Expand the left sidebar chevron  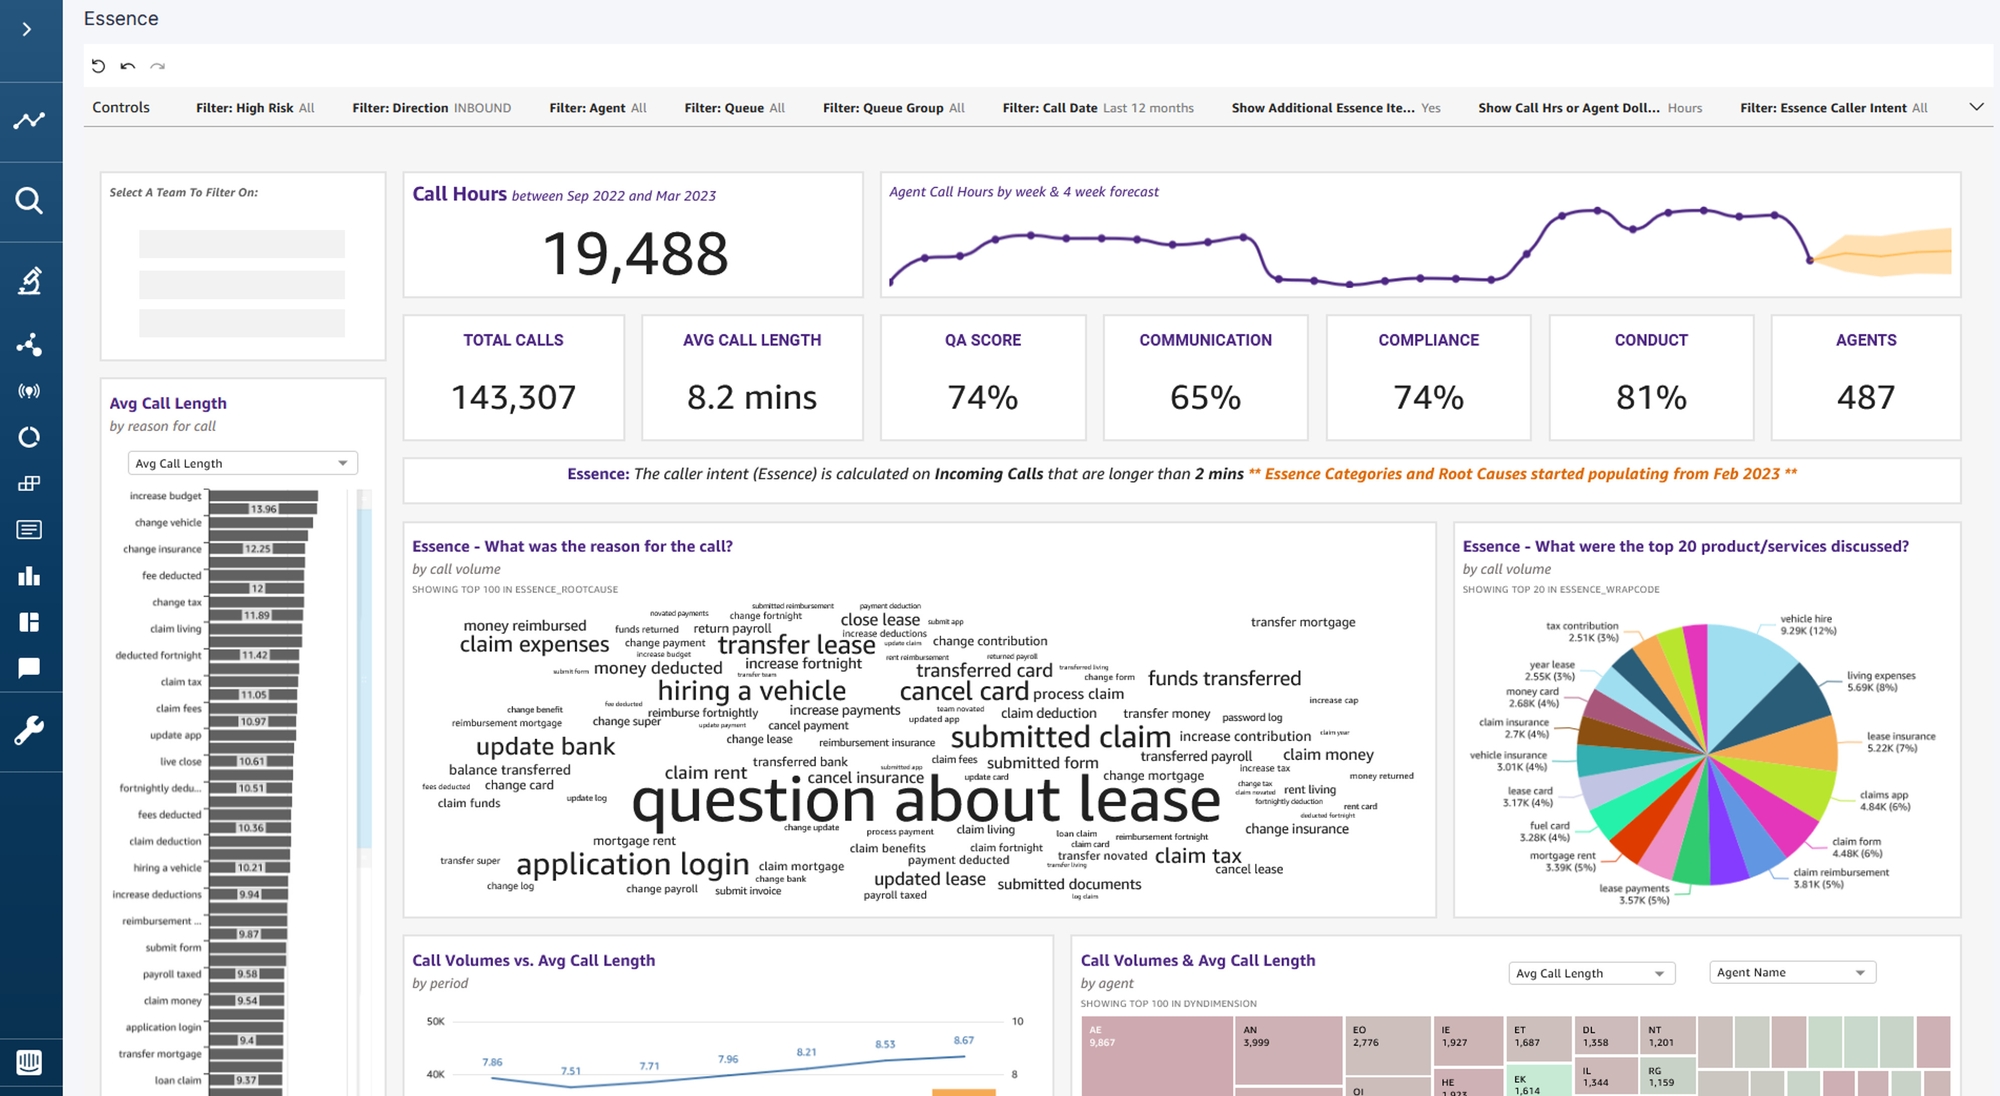[27, 30]
